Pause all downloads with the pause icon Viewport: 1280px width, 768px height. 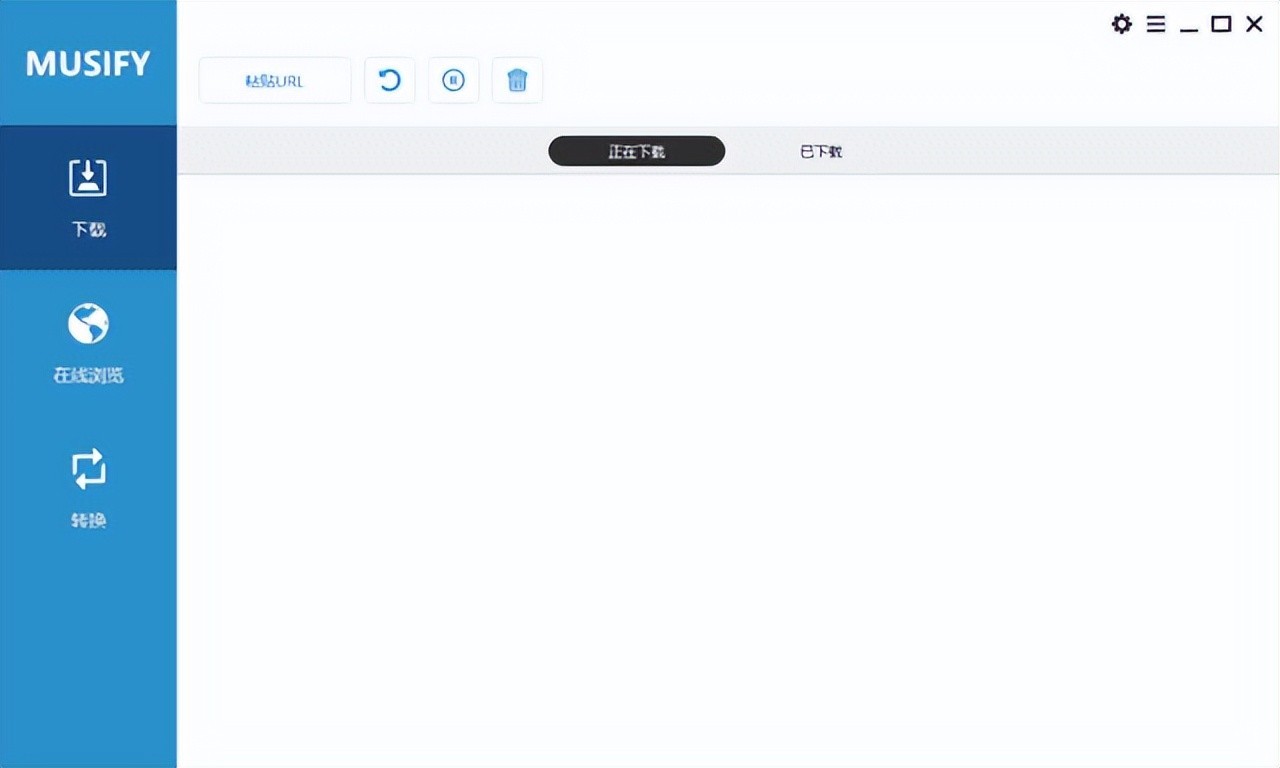coord(454,81)
